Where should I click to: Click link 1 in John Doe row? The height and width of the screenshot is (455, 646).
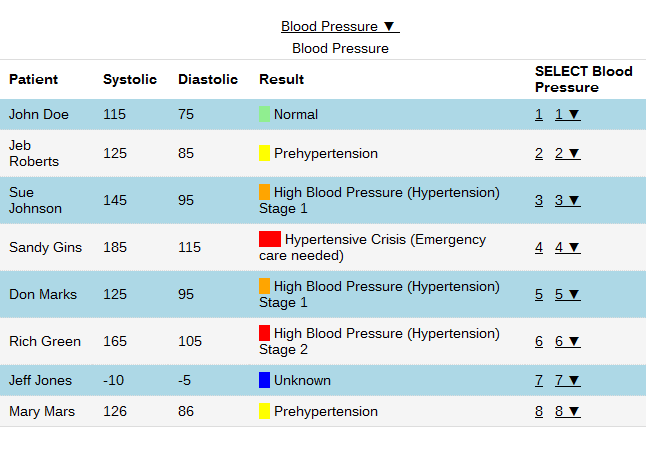(x=539, y=114)
